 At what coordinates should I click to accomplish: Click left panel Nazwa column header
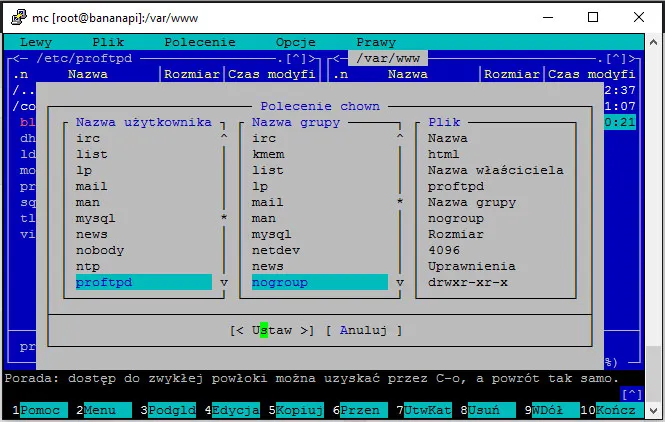tap(88, 74)
